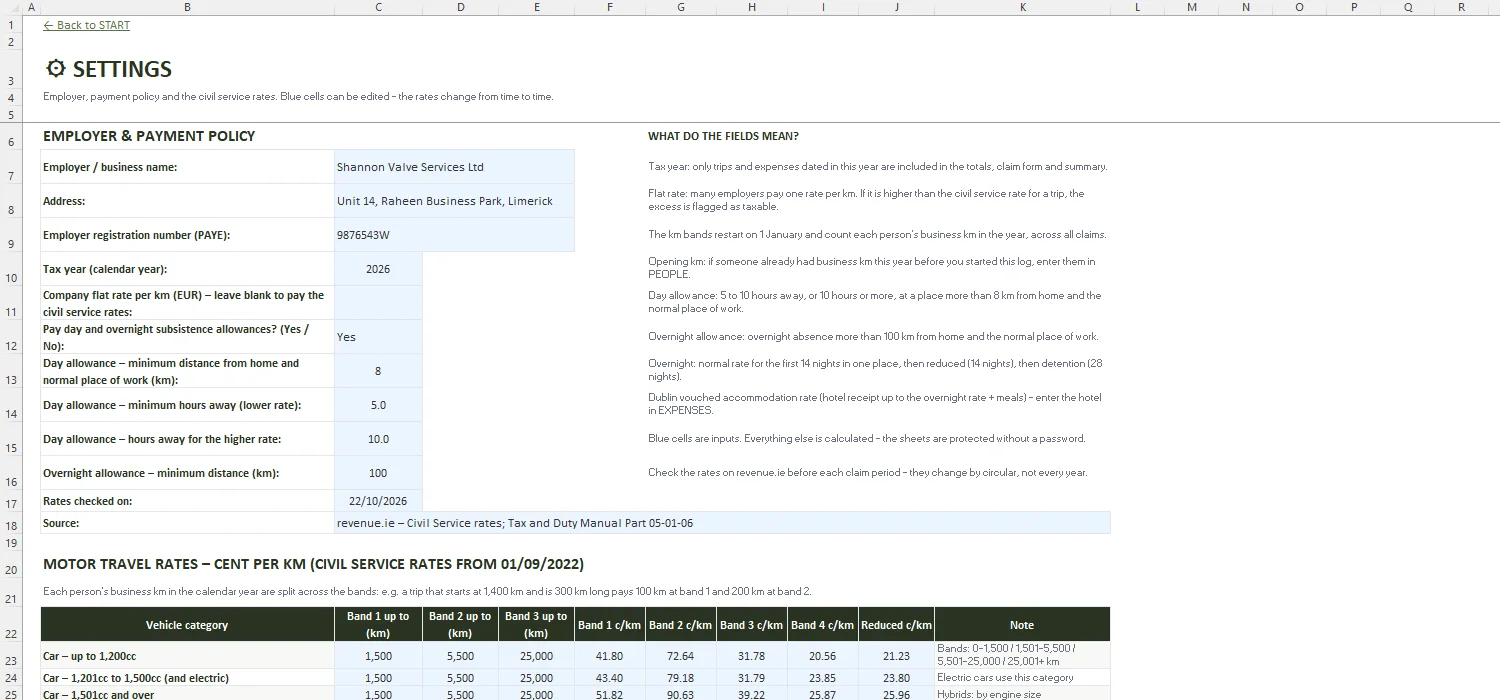Screen dimensions: 1500x700
Task: Click the Band 2 up to (km) header
Action: tap(460, 625)
